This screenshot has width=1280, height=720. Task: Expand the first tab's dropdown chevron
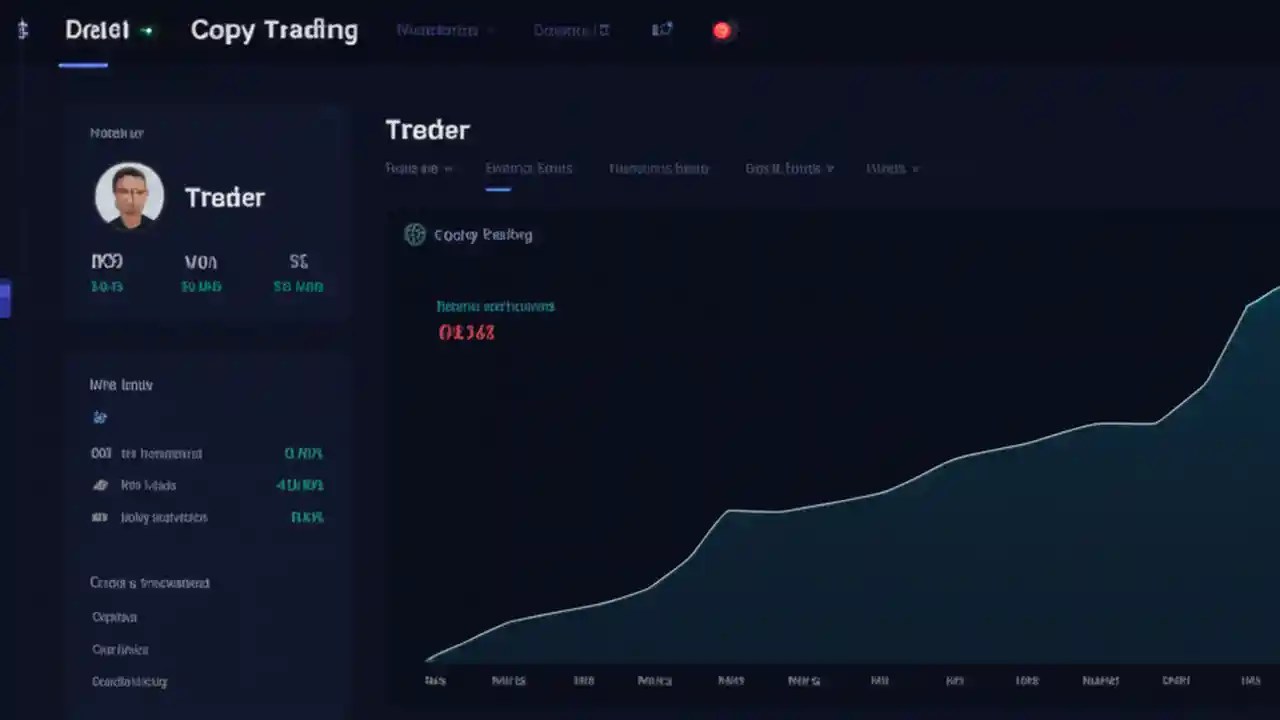tap(447, 168)
